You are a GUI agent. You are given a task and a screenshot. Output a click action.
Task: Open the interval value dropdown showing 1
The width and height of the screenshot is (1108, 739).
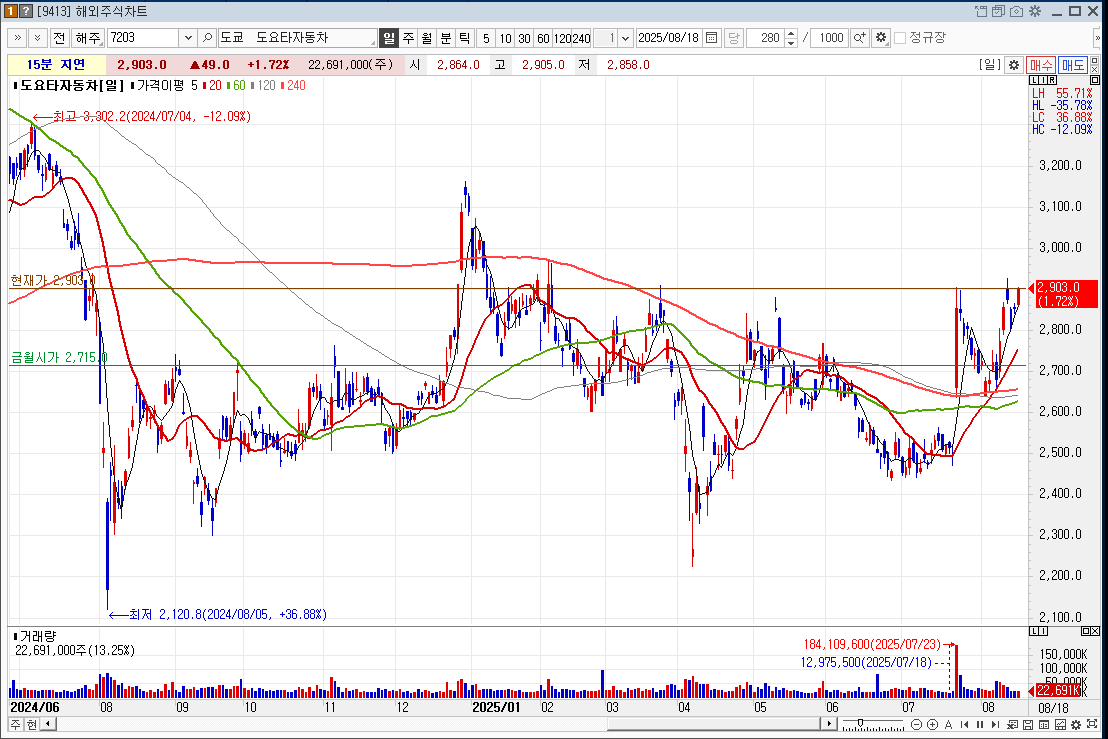(626, 38)
